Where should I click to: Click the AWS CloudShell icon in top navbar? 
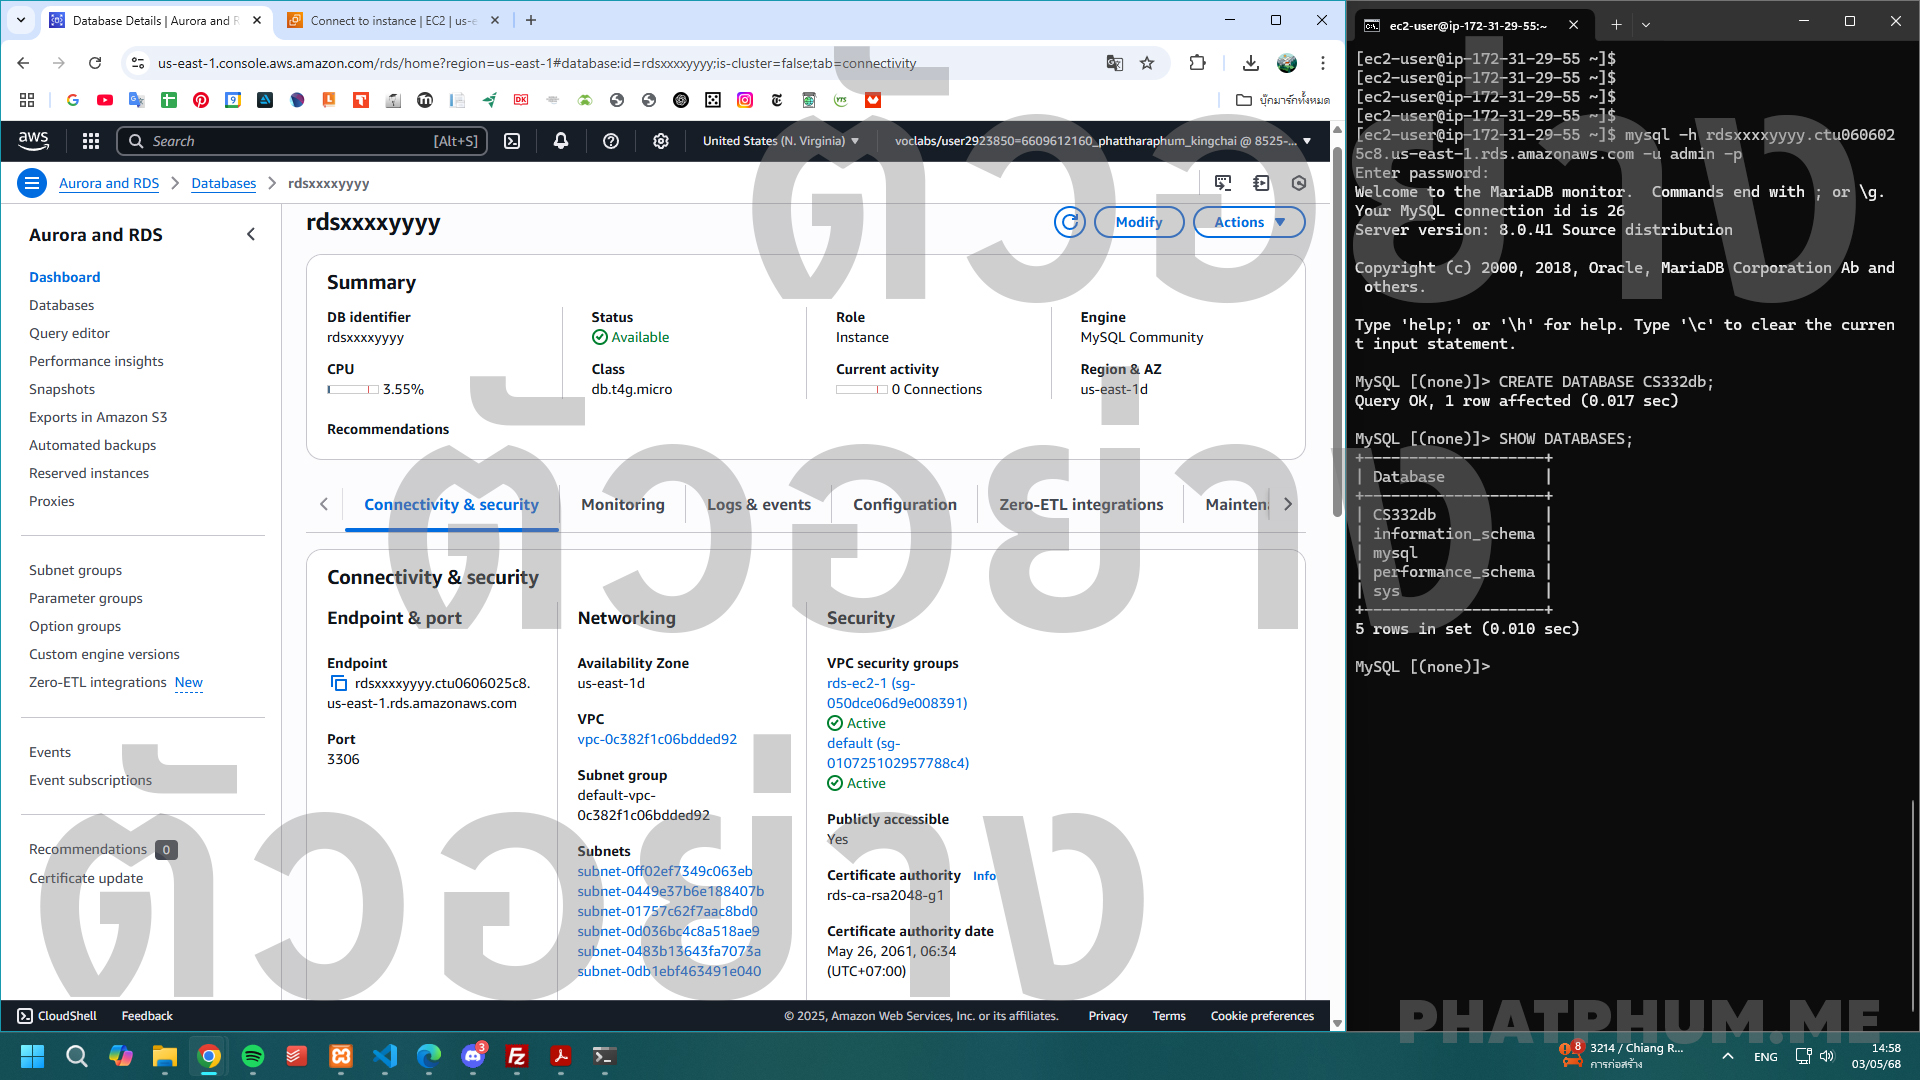click(x=512, y=141)
